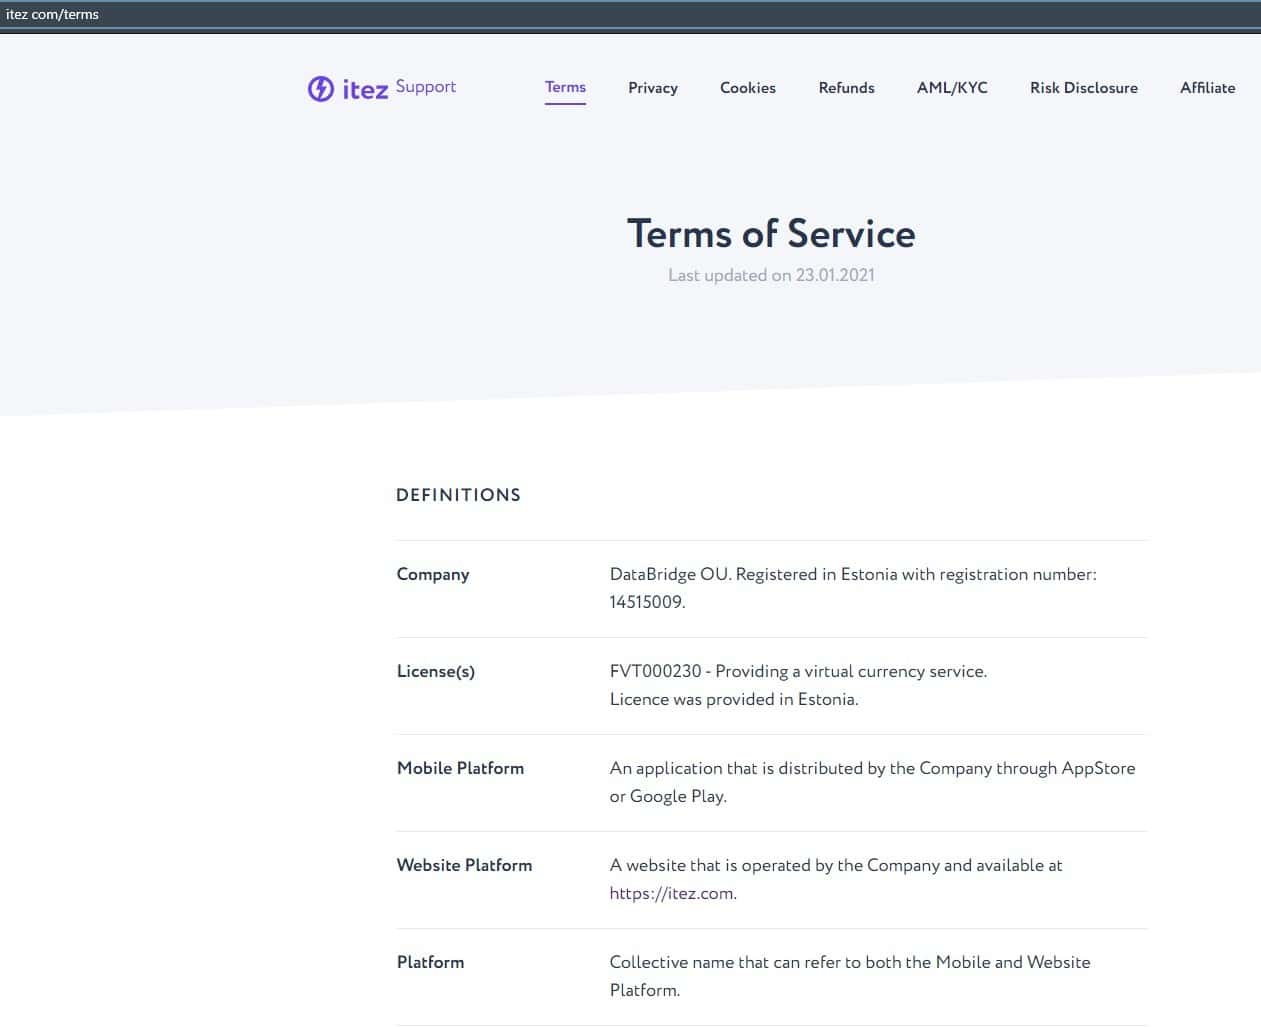The image size is (1261, 1027).
Task: Click the itez lightning bolt logo icon
Action: 320,88
